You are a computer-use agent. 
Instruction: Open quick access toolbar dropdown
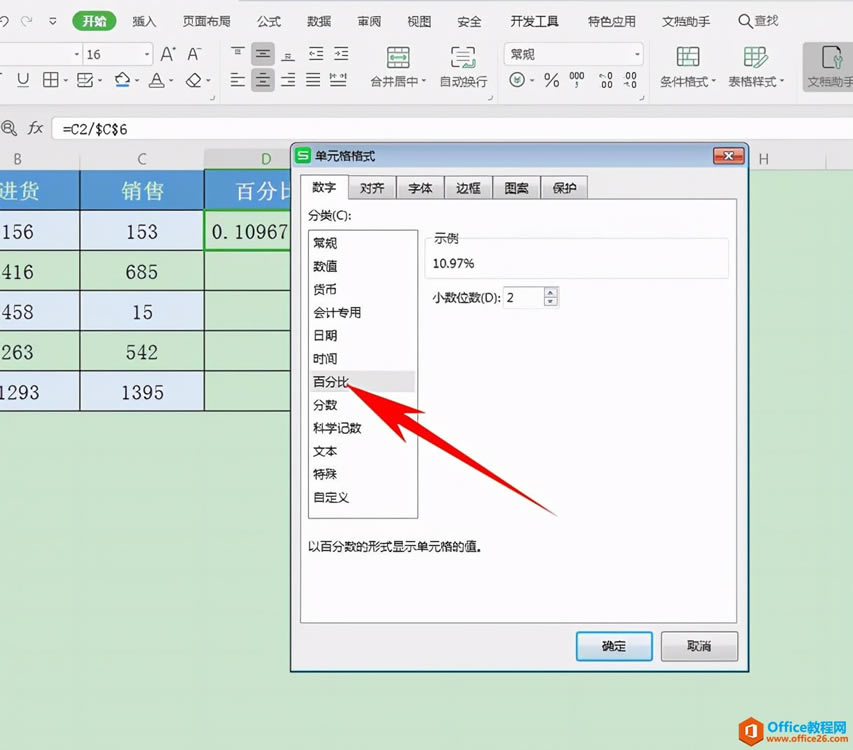[x=53, y=21]
